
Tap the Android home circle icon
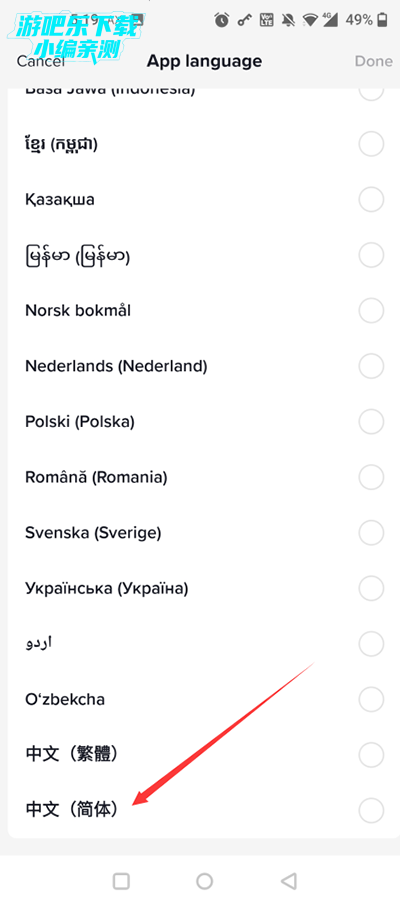point(204,880)
